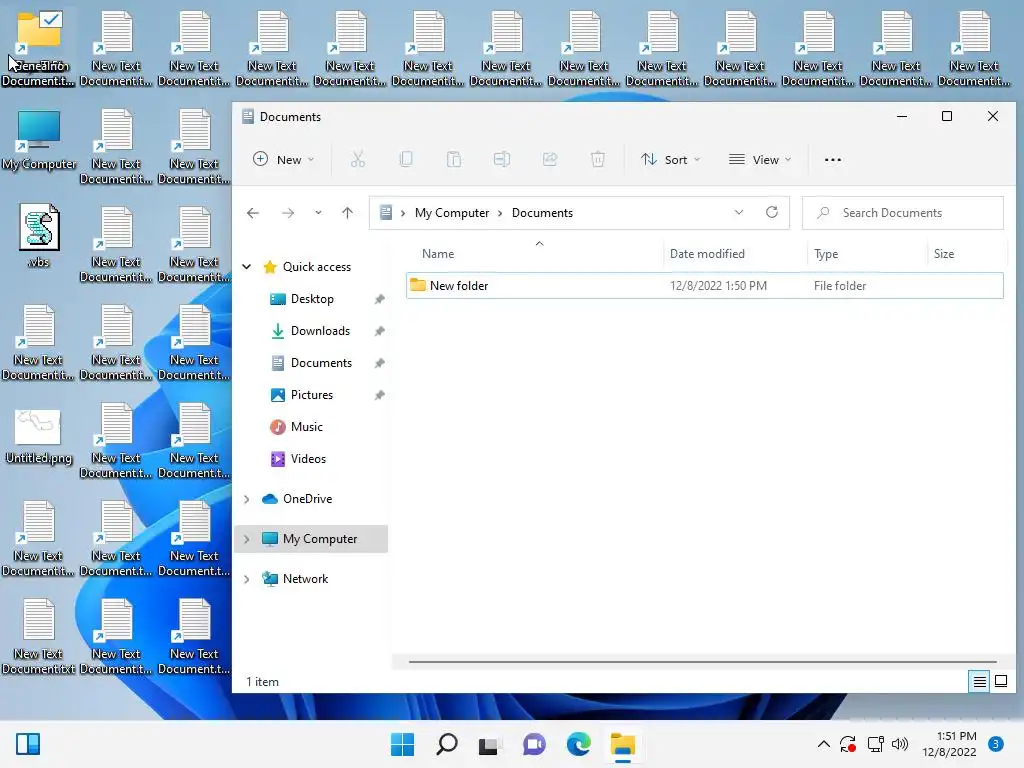Click into the Search Documents field
Viewport: 1024px width, 768px height.
click(x=903, y=213)
